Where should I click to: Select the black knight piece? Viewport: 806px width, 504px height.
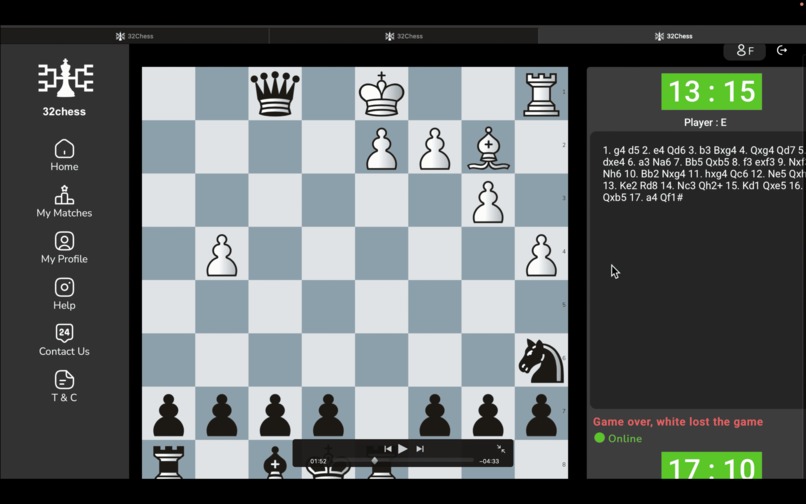(541, 361)
